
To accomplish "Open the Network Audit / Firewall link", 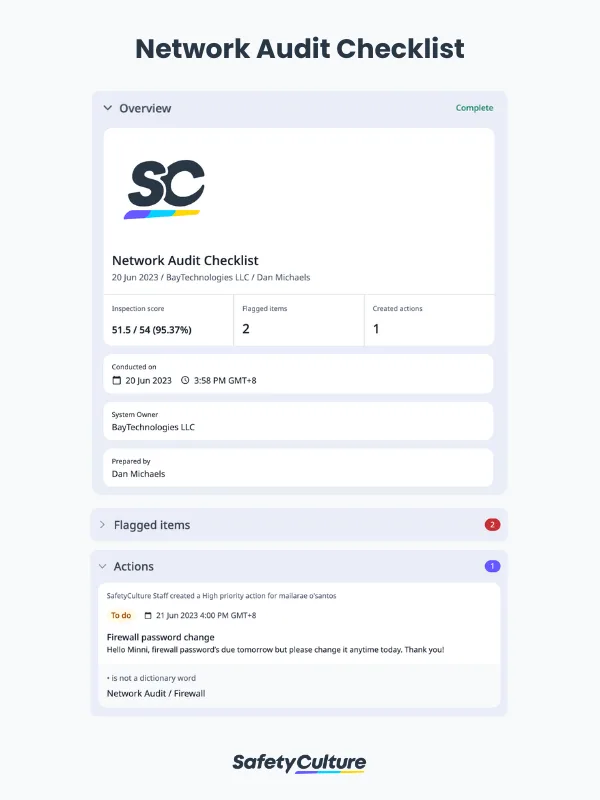I will click(x=155, y=693).
